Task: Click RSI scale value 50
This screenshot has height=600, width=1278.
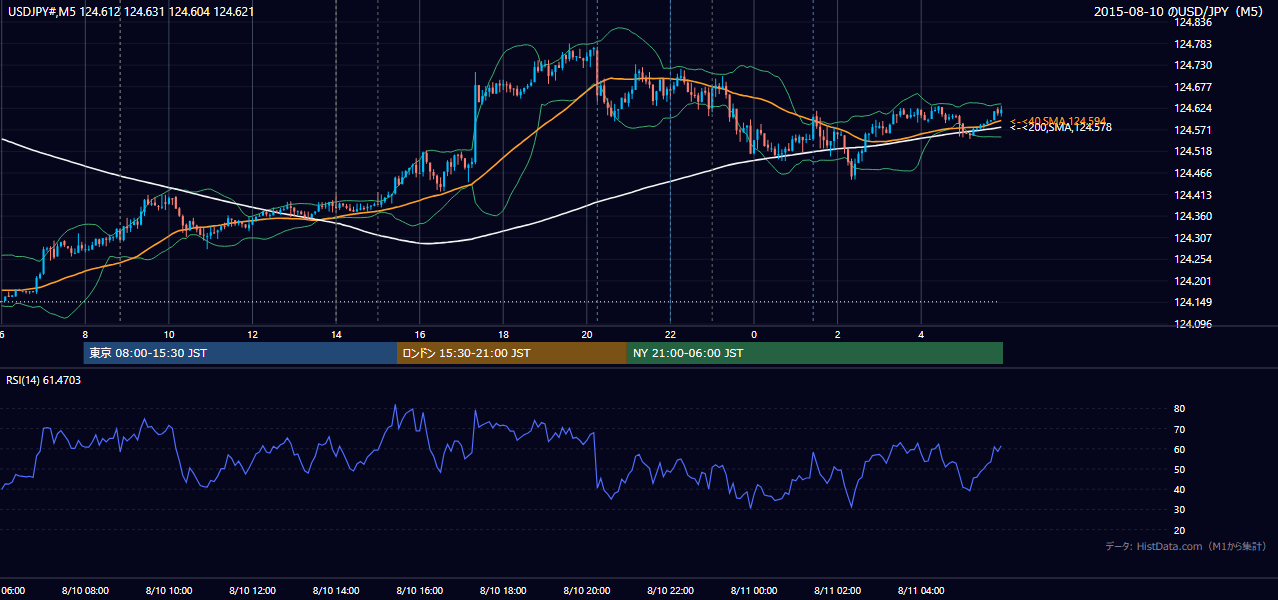Action: tap(1179, 469)
